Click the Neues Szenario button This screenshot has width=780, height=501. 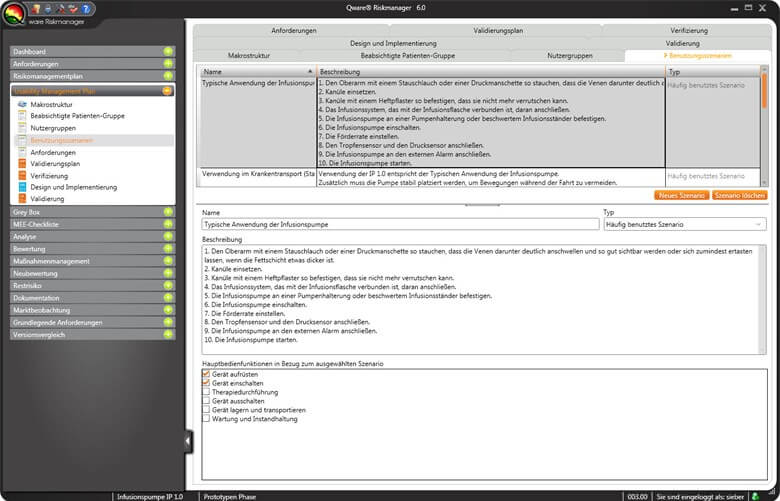point(682,196)
